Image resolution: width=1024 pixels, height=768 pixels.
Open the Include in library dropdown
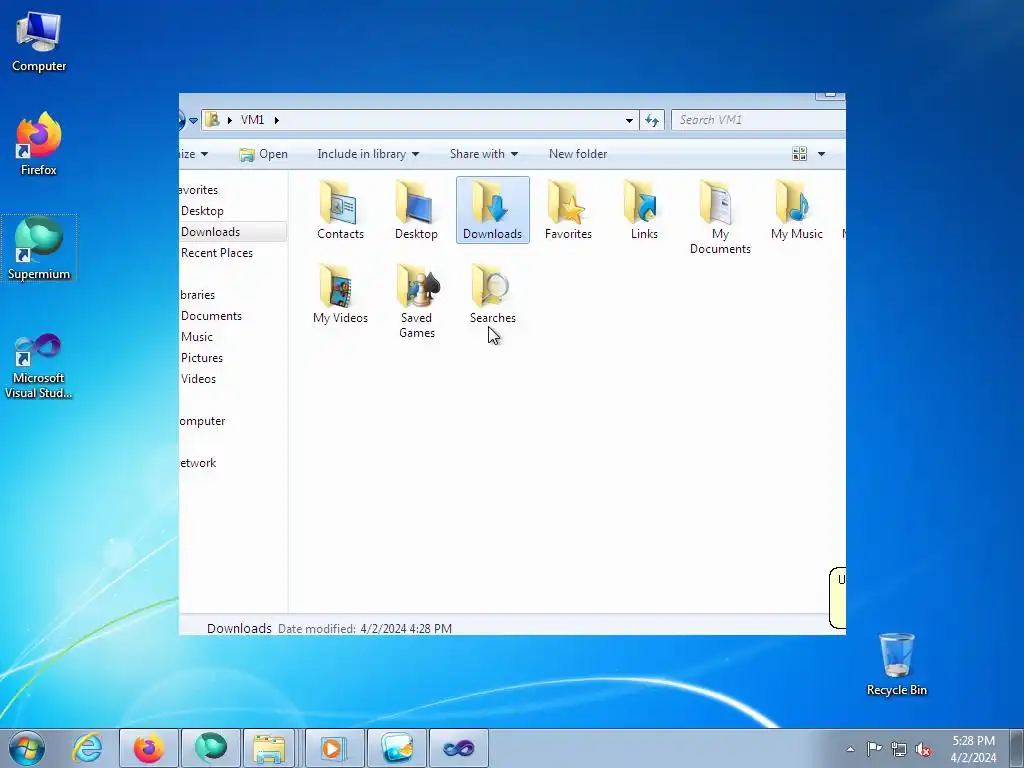(x=368, y=154)
